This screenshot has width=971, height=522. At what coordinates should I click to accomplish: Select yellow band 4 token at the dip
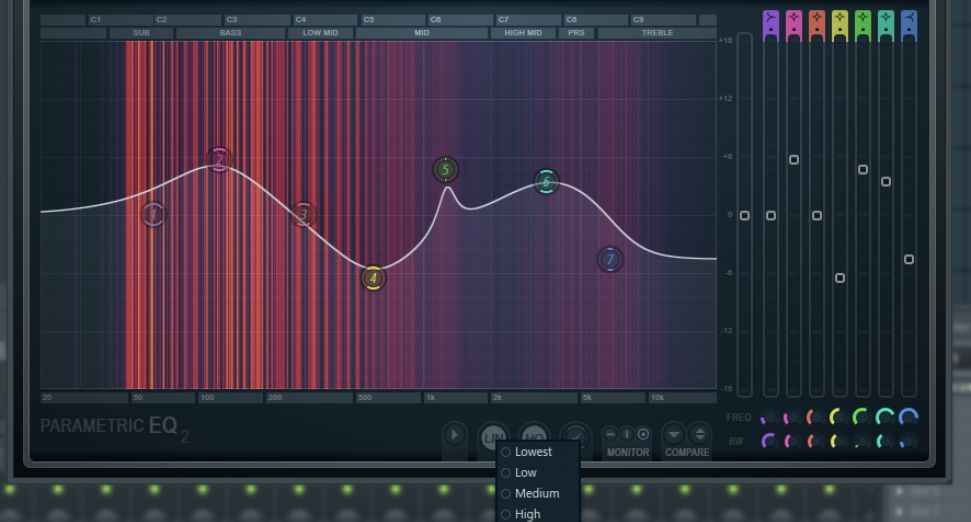coord(373,278)
